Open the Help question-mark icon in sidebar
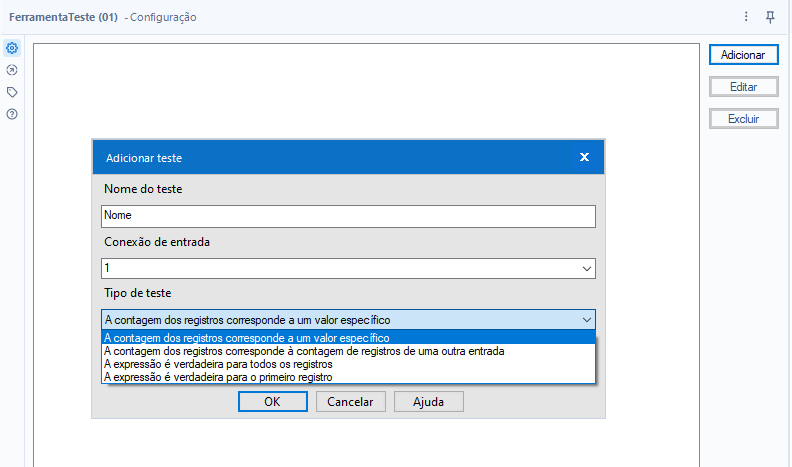Screen dimensions: 792x467 12,114
